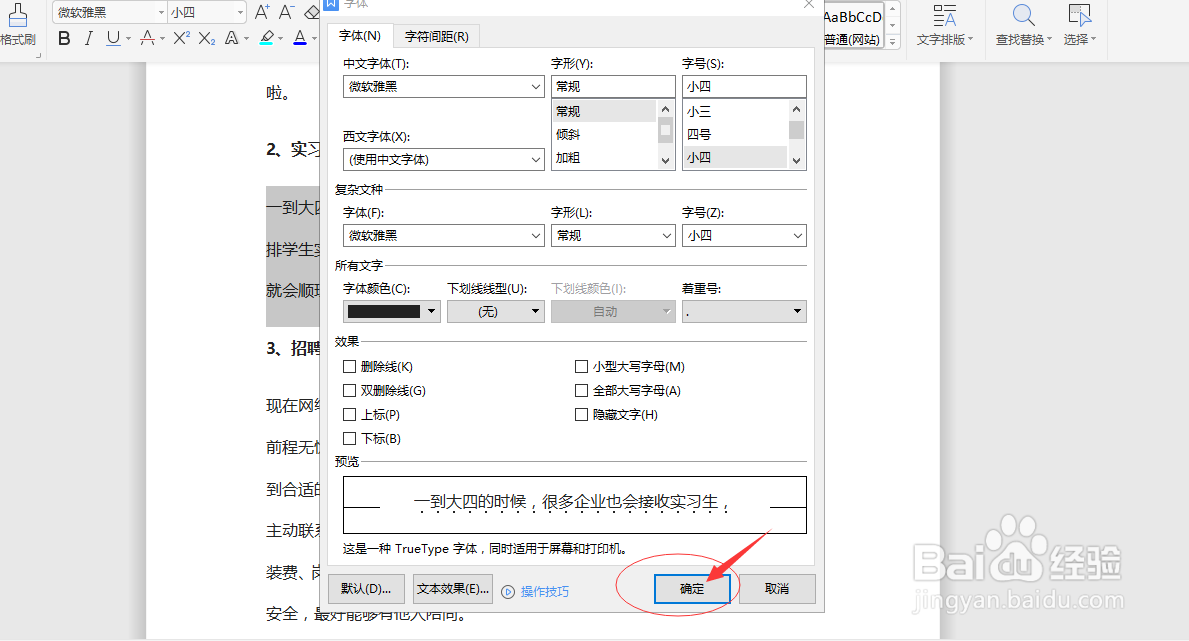Apply italic formatting
The height and width of the screenshot is (641, 1189).
86,38
